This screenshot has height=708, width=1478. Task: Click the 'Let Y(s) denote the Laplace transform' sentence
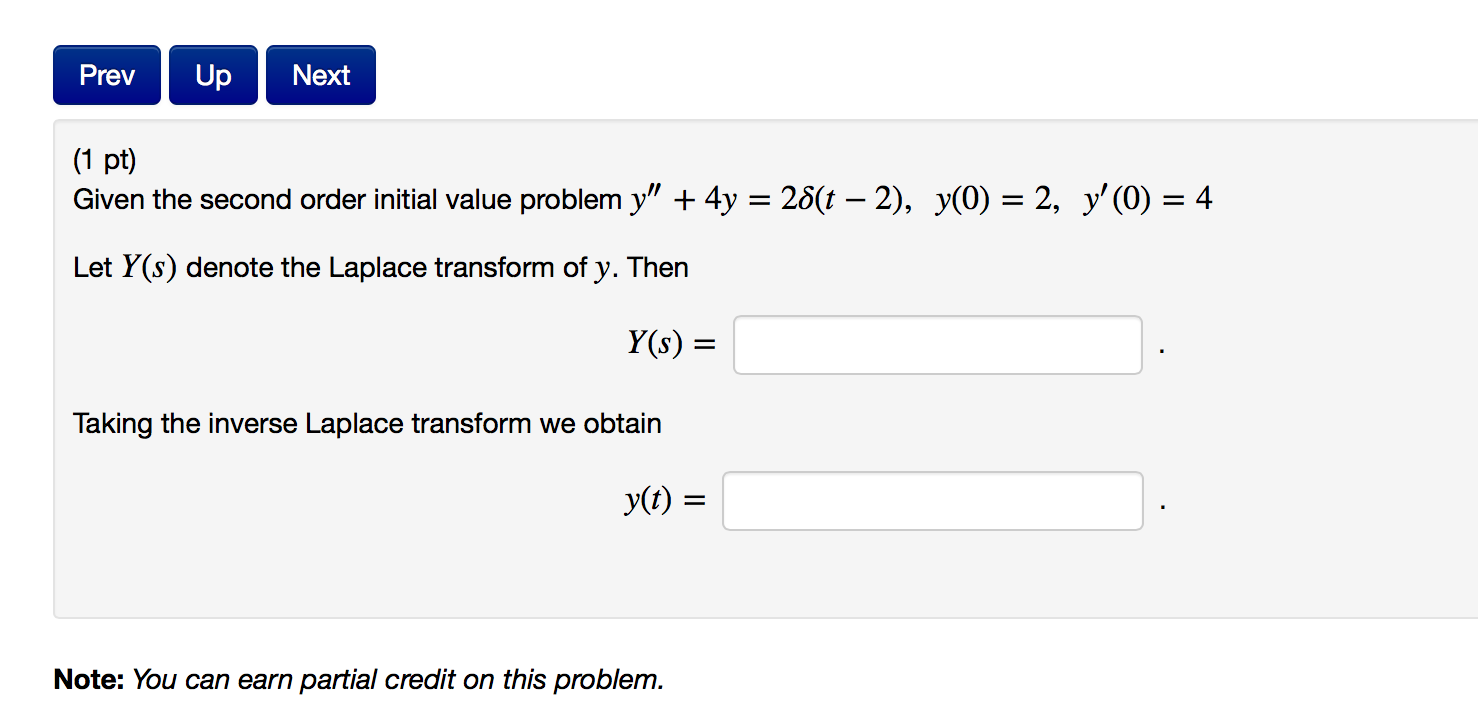(x=380, y=268)
